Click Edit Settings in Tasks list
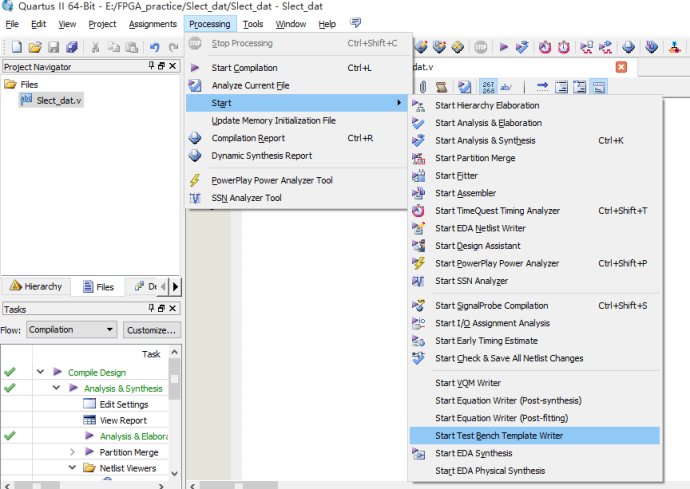The width and height of the screenshot is (690, 489). [x=124, y=404]
